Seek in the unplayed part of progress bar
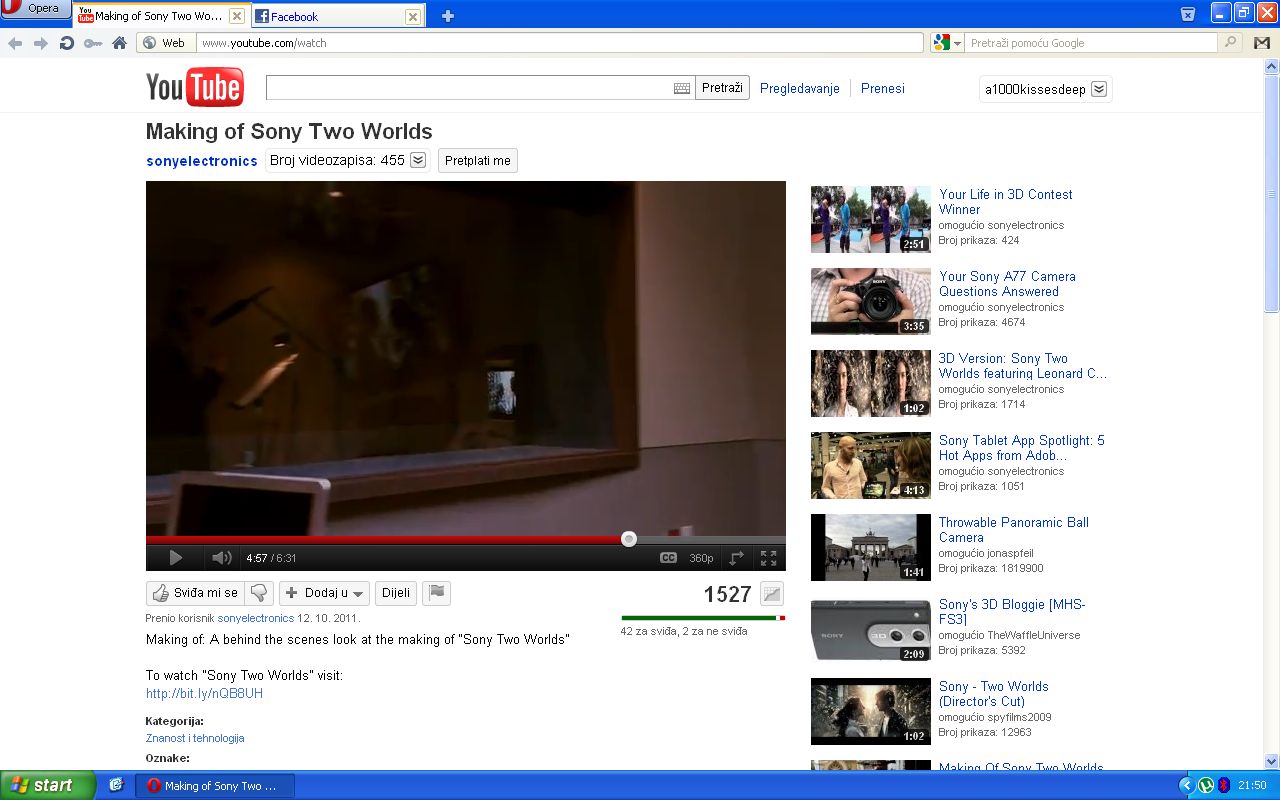This screenshot has height=800, width=1280. [x=710, y=539]
